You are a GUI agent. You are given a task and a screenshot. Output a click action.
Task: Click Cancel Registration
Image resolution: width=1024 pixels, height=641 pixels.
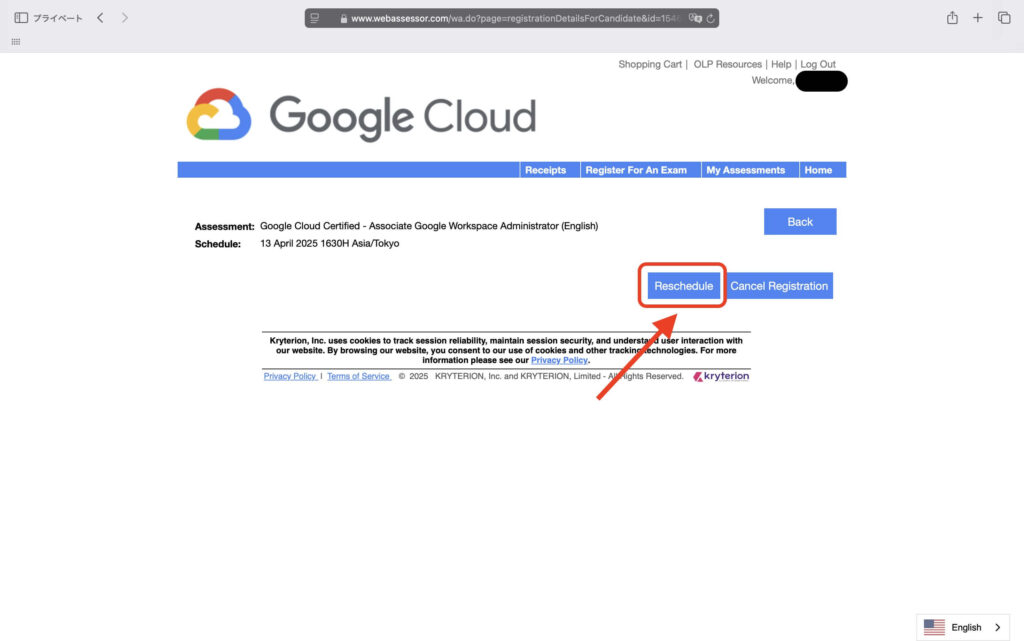[779, 286]
